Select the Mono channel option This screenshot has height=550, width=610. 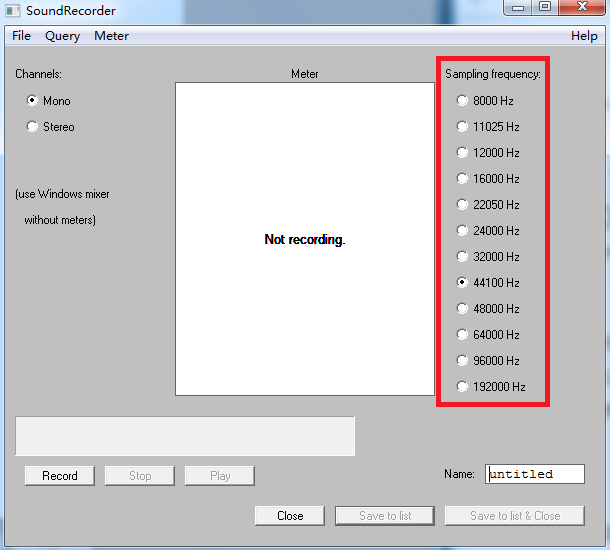tap(33, 101)
